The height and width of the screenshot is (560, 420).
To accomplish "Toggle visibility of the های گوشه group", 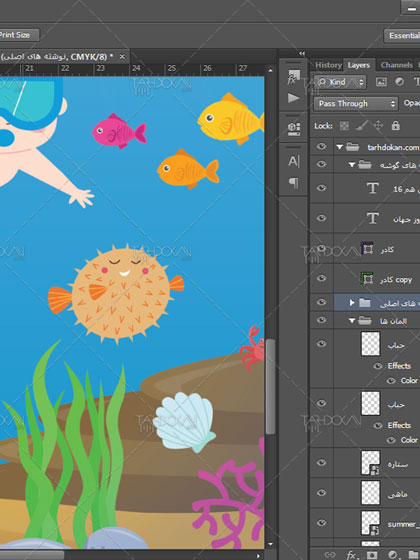I will tap(321, 164).
